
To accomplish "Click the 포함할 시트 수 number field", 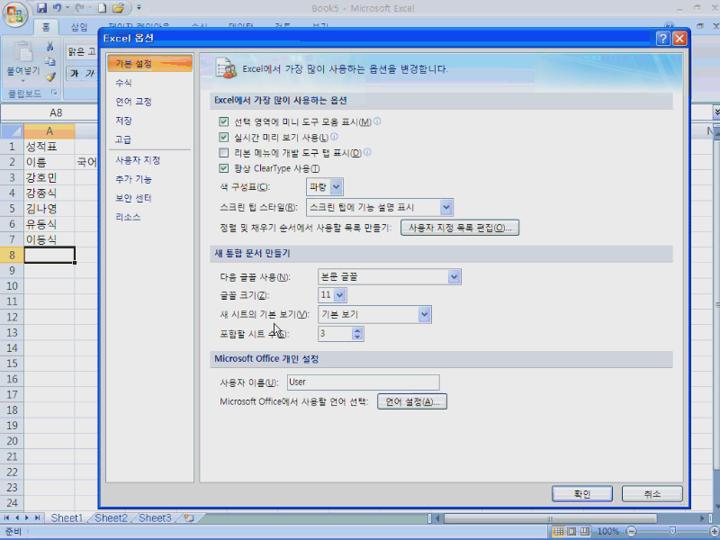I will point(335,334).
